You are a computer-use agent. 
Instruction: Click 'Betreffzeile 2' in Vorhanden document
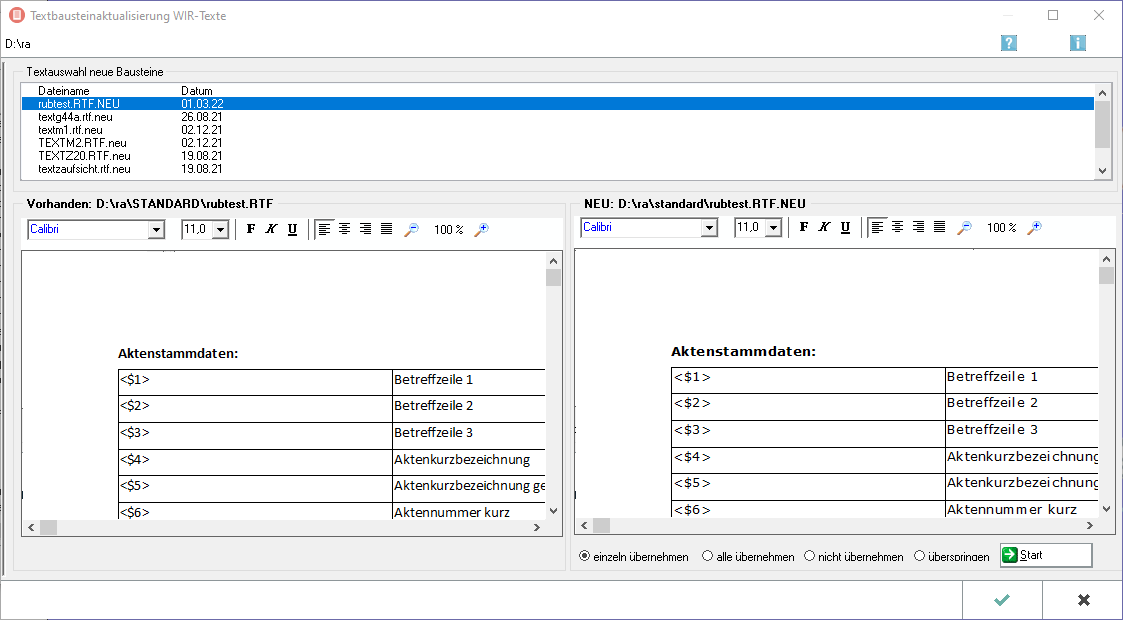pos(433,405)
